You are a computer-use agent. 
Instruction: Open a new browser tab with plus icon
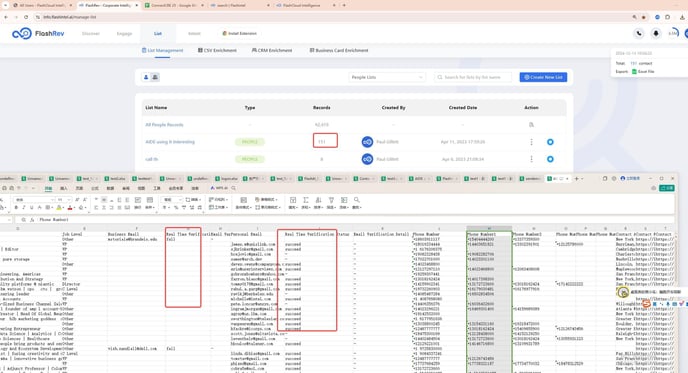coord(344,5)
